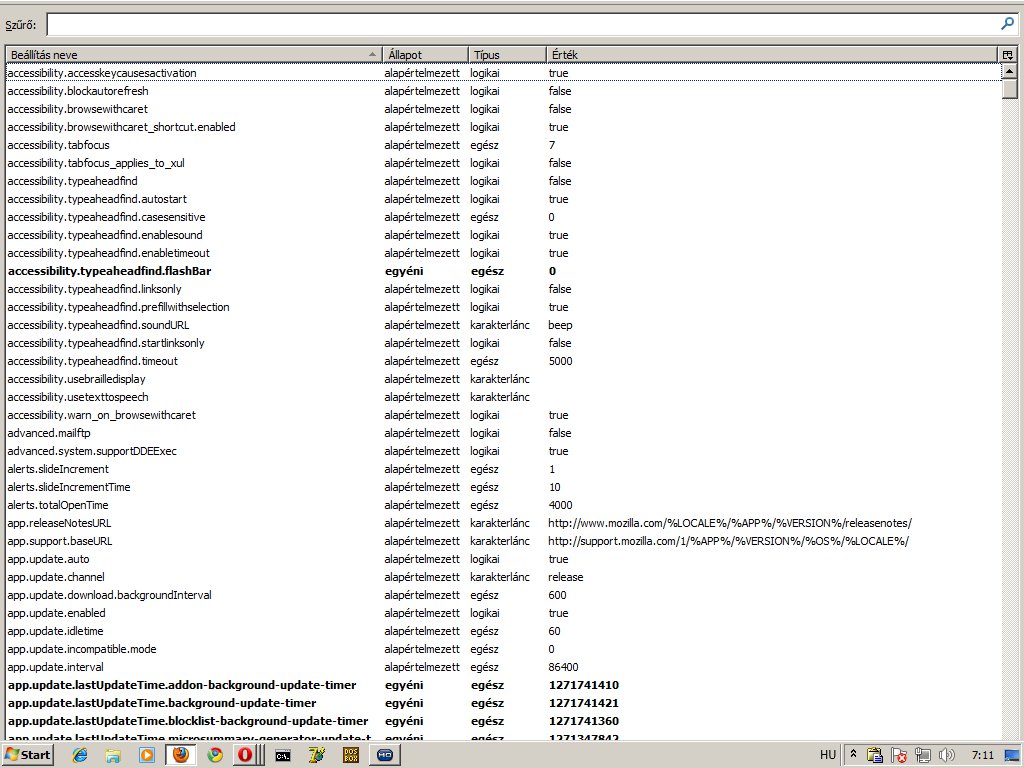The height and width of the screenshot is (768, 1024).
Task: Select accessibility.warn_on_browsewithcaret row
Action: tap(503, 415)
